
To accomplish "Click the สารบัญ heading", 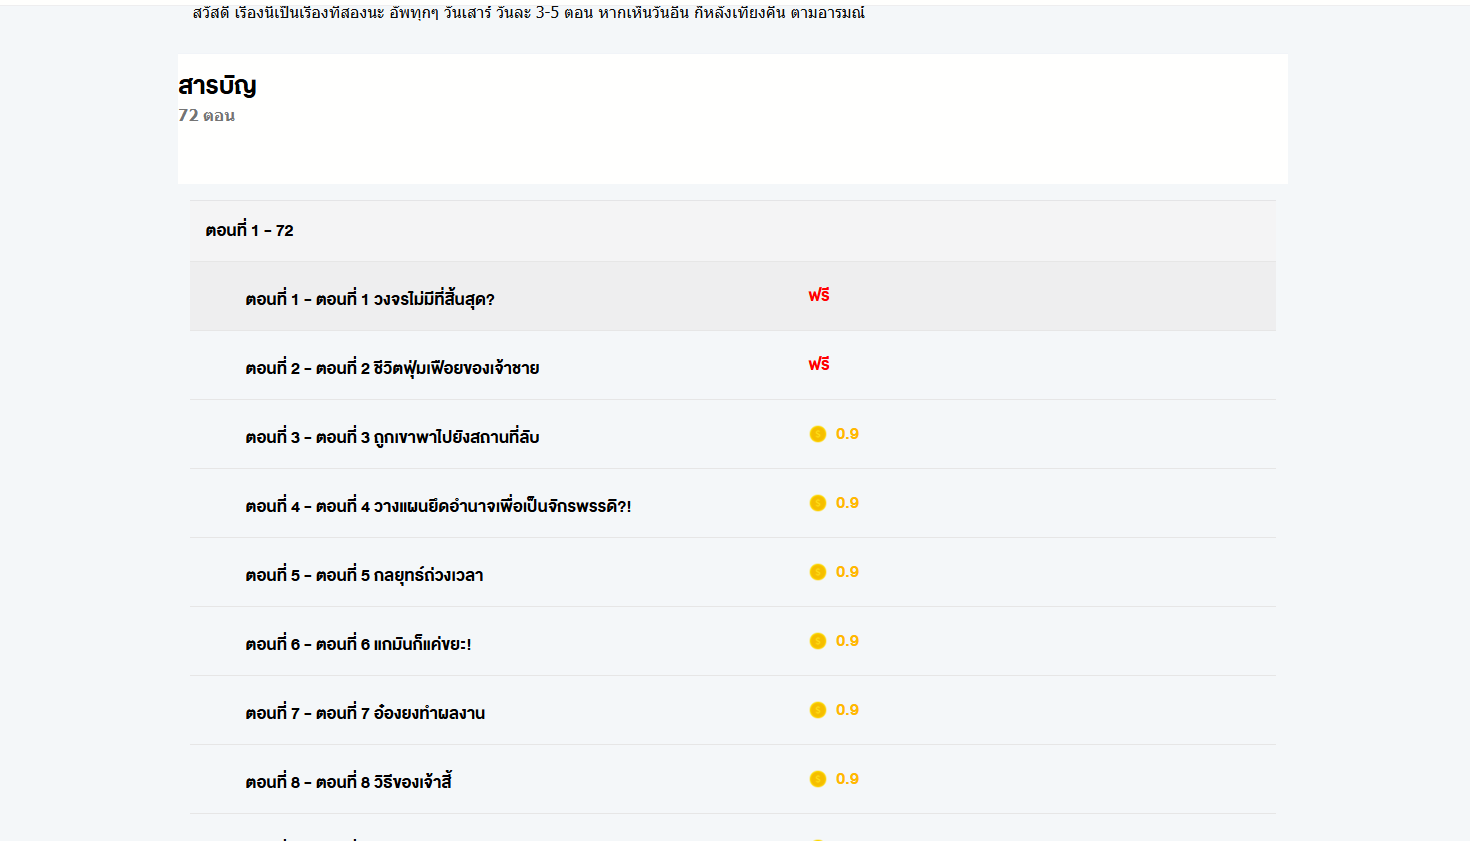I will point(217,86).
